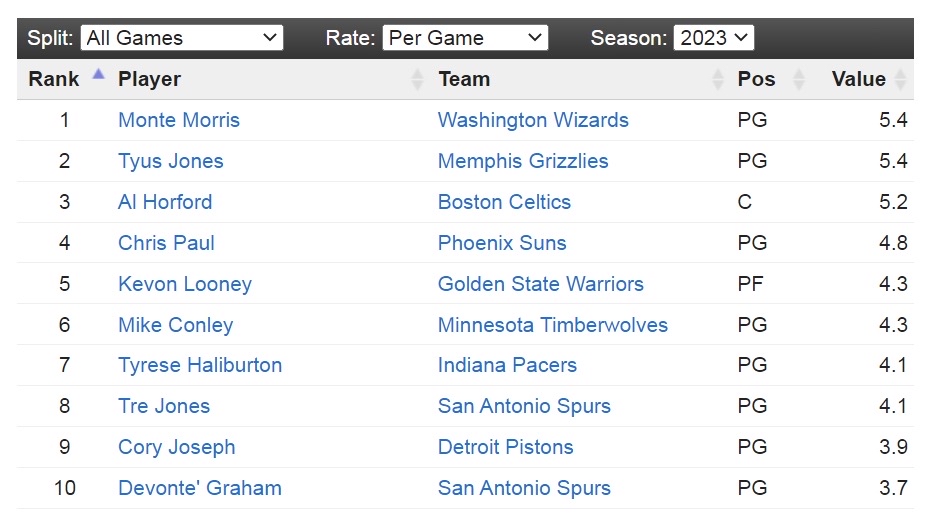
Task: Click the Detroit Pistons team link
Action: click(506, 447)
